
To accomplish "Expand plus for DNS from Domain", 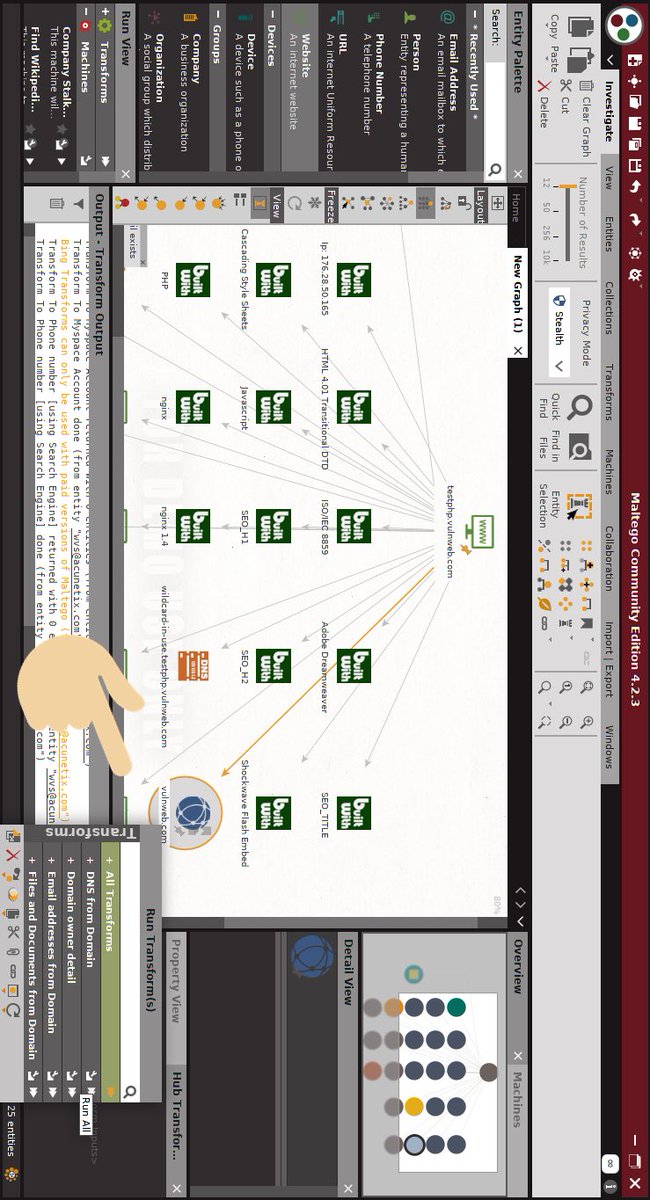I will (90, 859).
